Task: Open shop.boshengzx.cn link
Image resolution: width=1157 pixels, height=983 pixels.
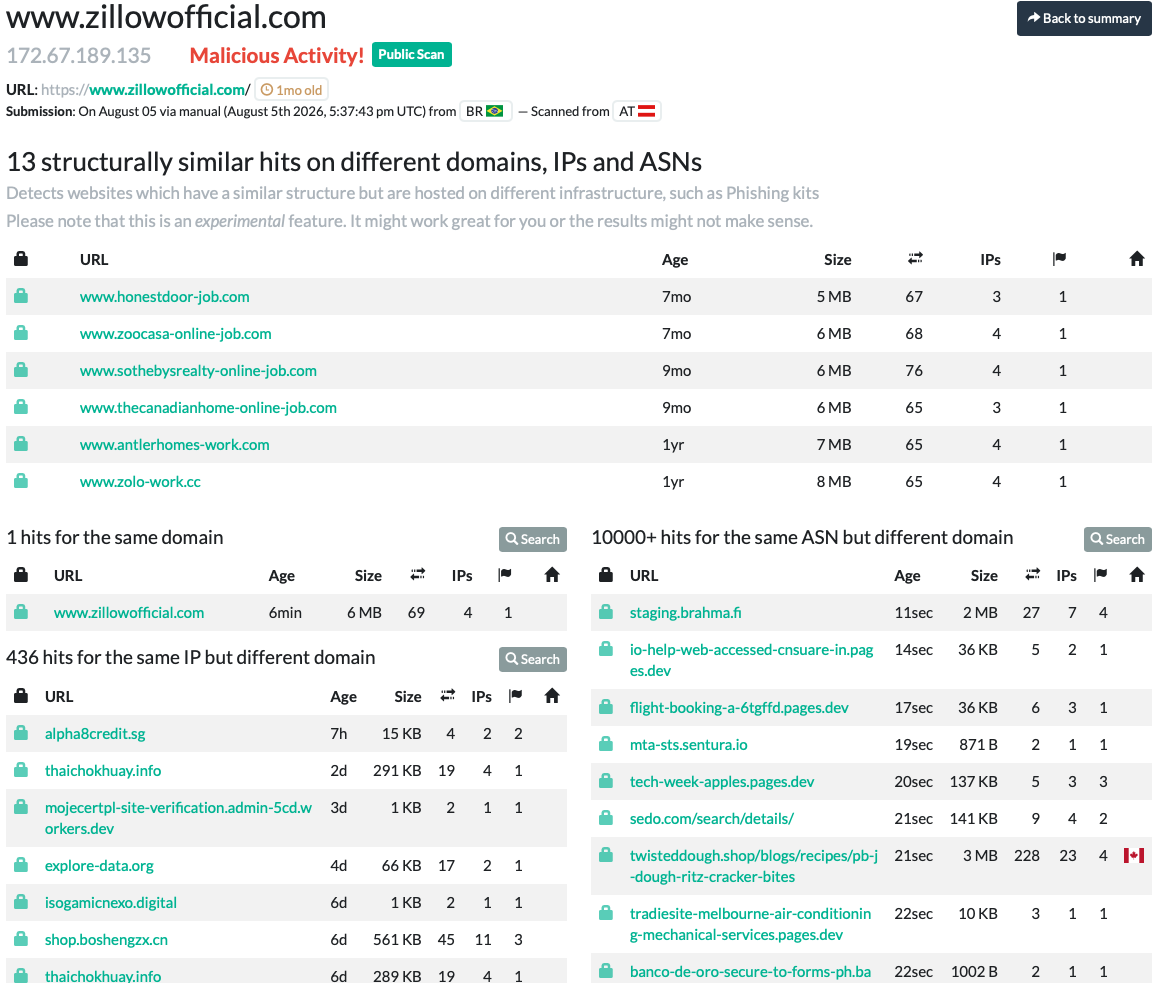Action: [x=106, y=939]
